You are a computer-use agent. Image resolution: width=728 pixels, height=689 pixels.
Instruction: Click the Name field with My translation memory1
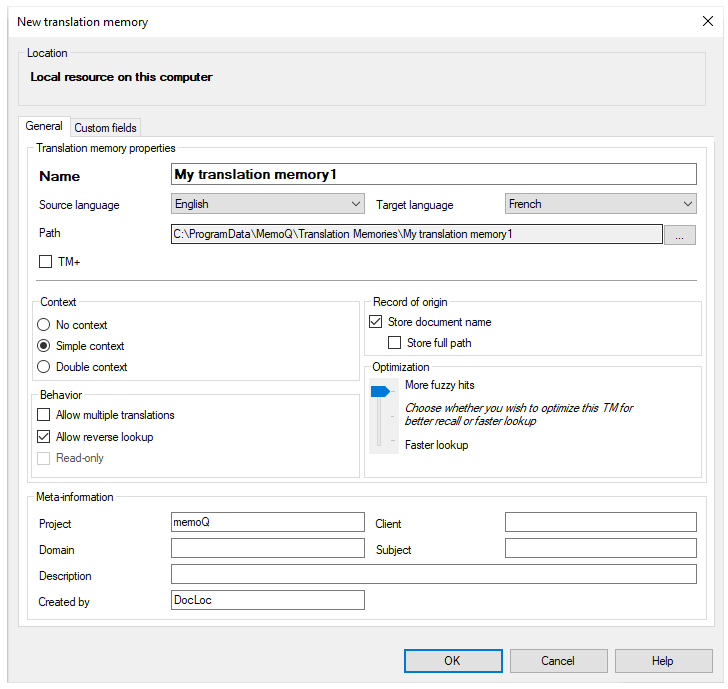pyautogui.click(x=434, y=174)
